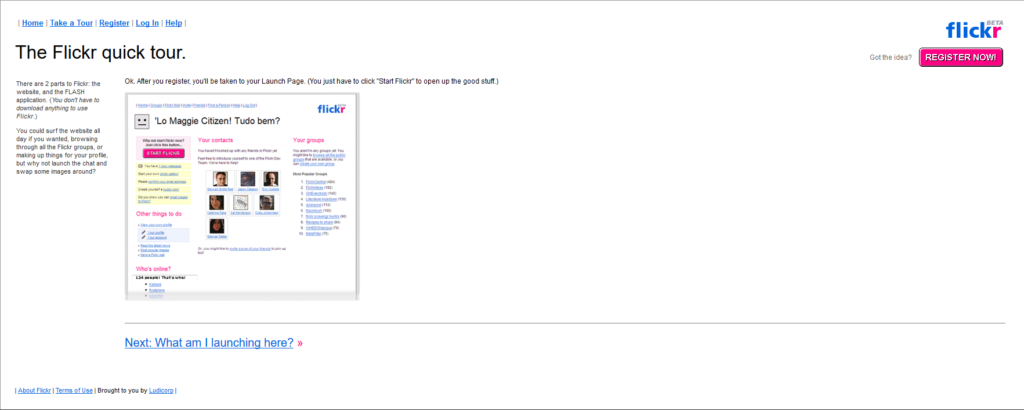Click the pink REGISTER NOW! button
This screenshot has height=410, width=1024.
(961, 57)
